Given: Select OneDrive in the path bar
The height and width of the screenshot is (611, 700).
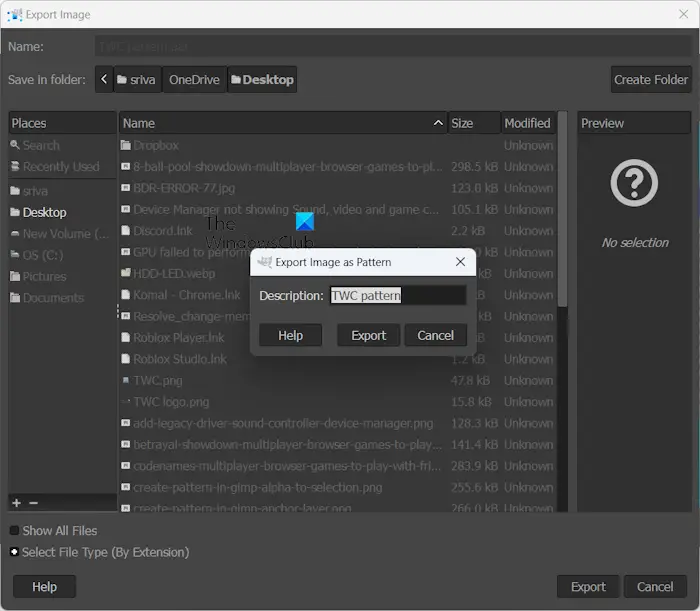Looking at the screenshot, I should tap(194, 79).
